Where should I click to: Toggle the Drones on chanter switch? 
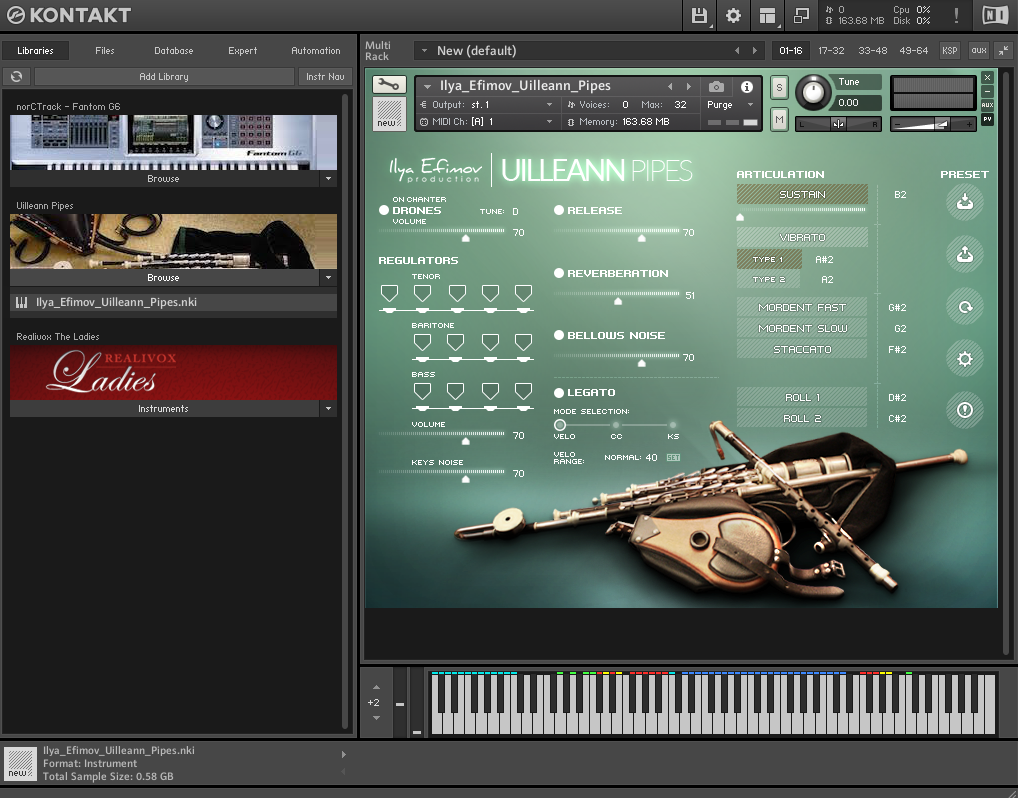pos(384,210)
